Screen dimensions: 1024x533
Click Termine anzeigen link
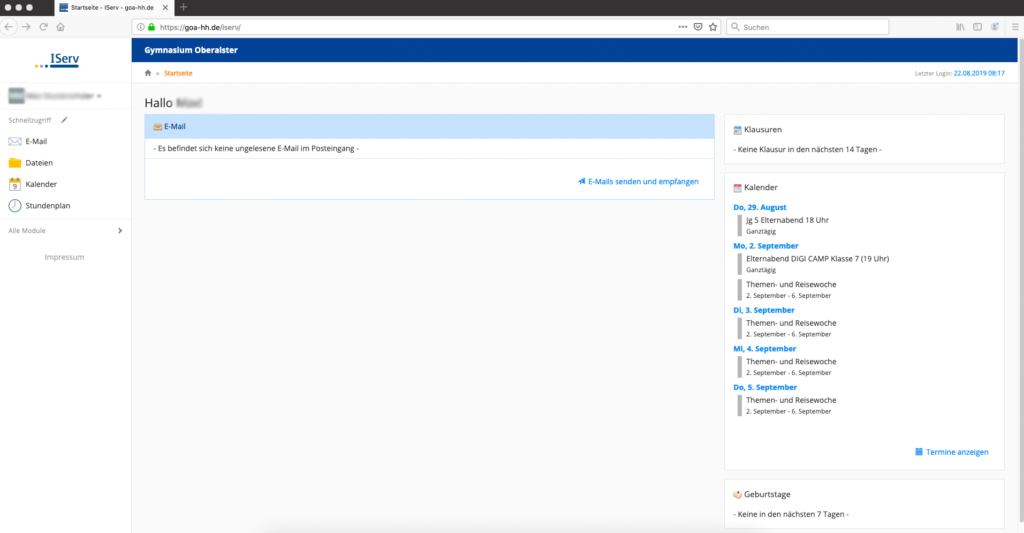point(952,452)
